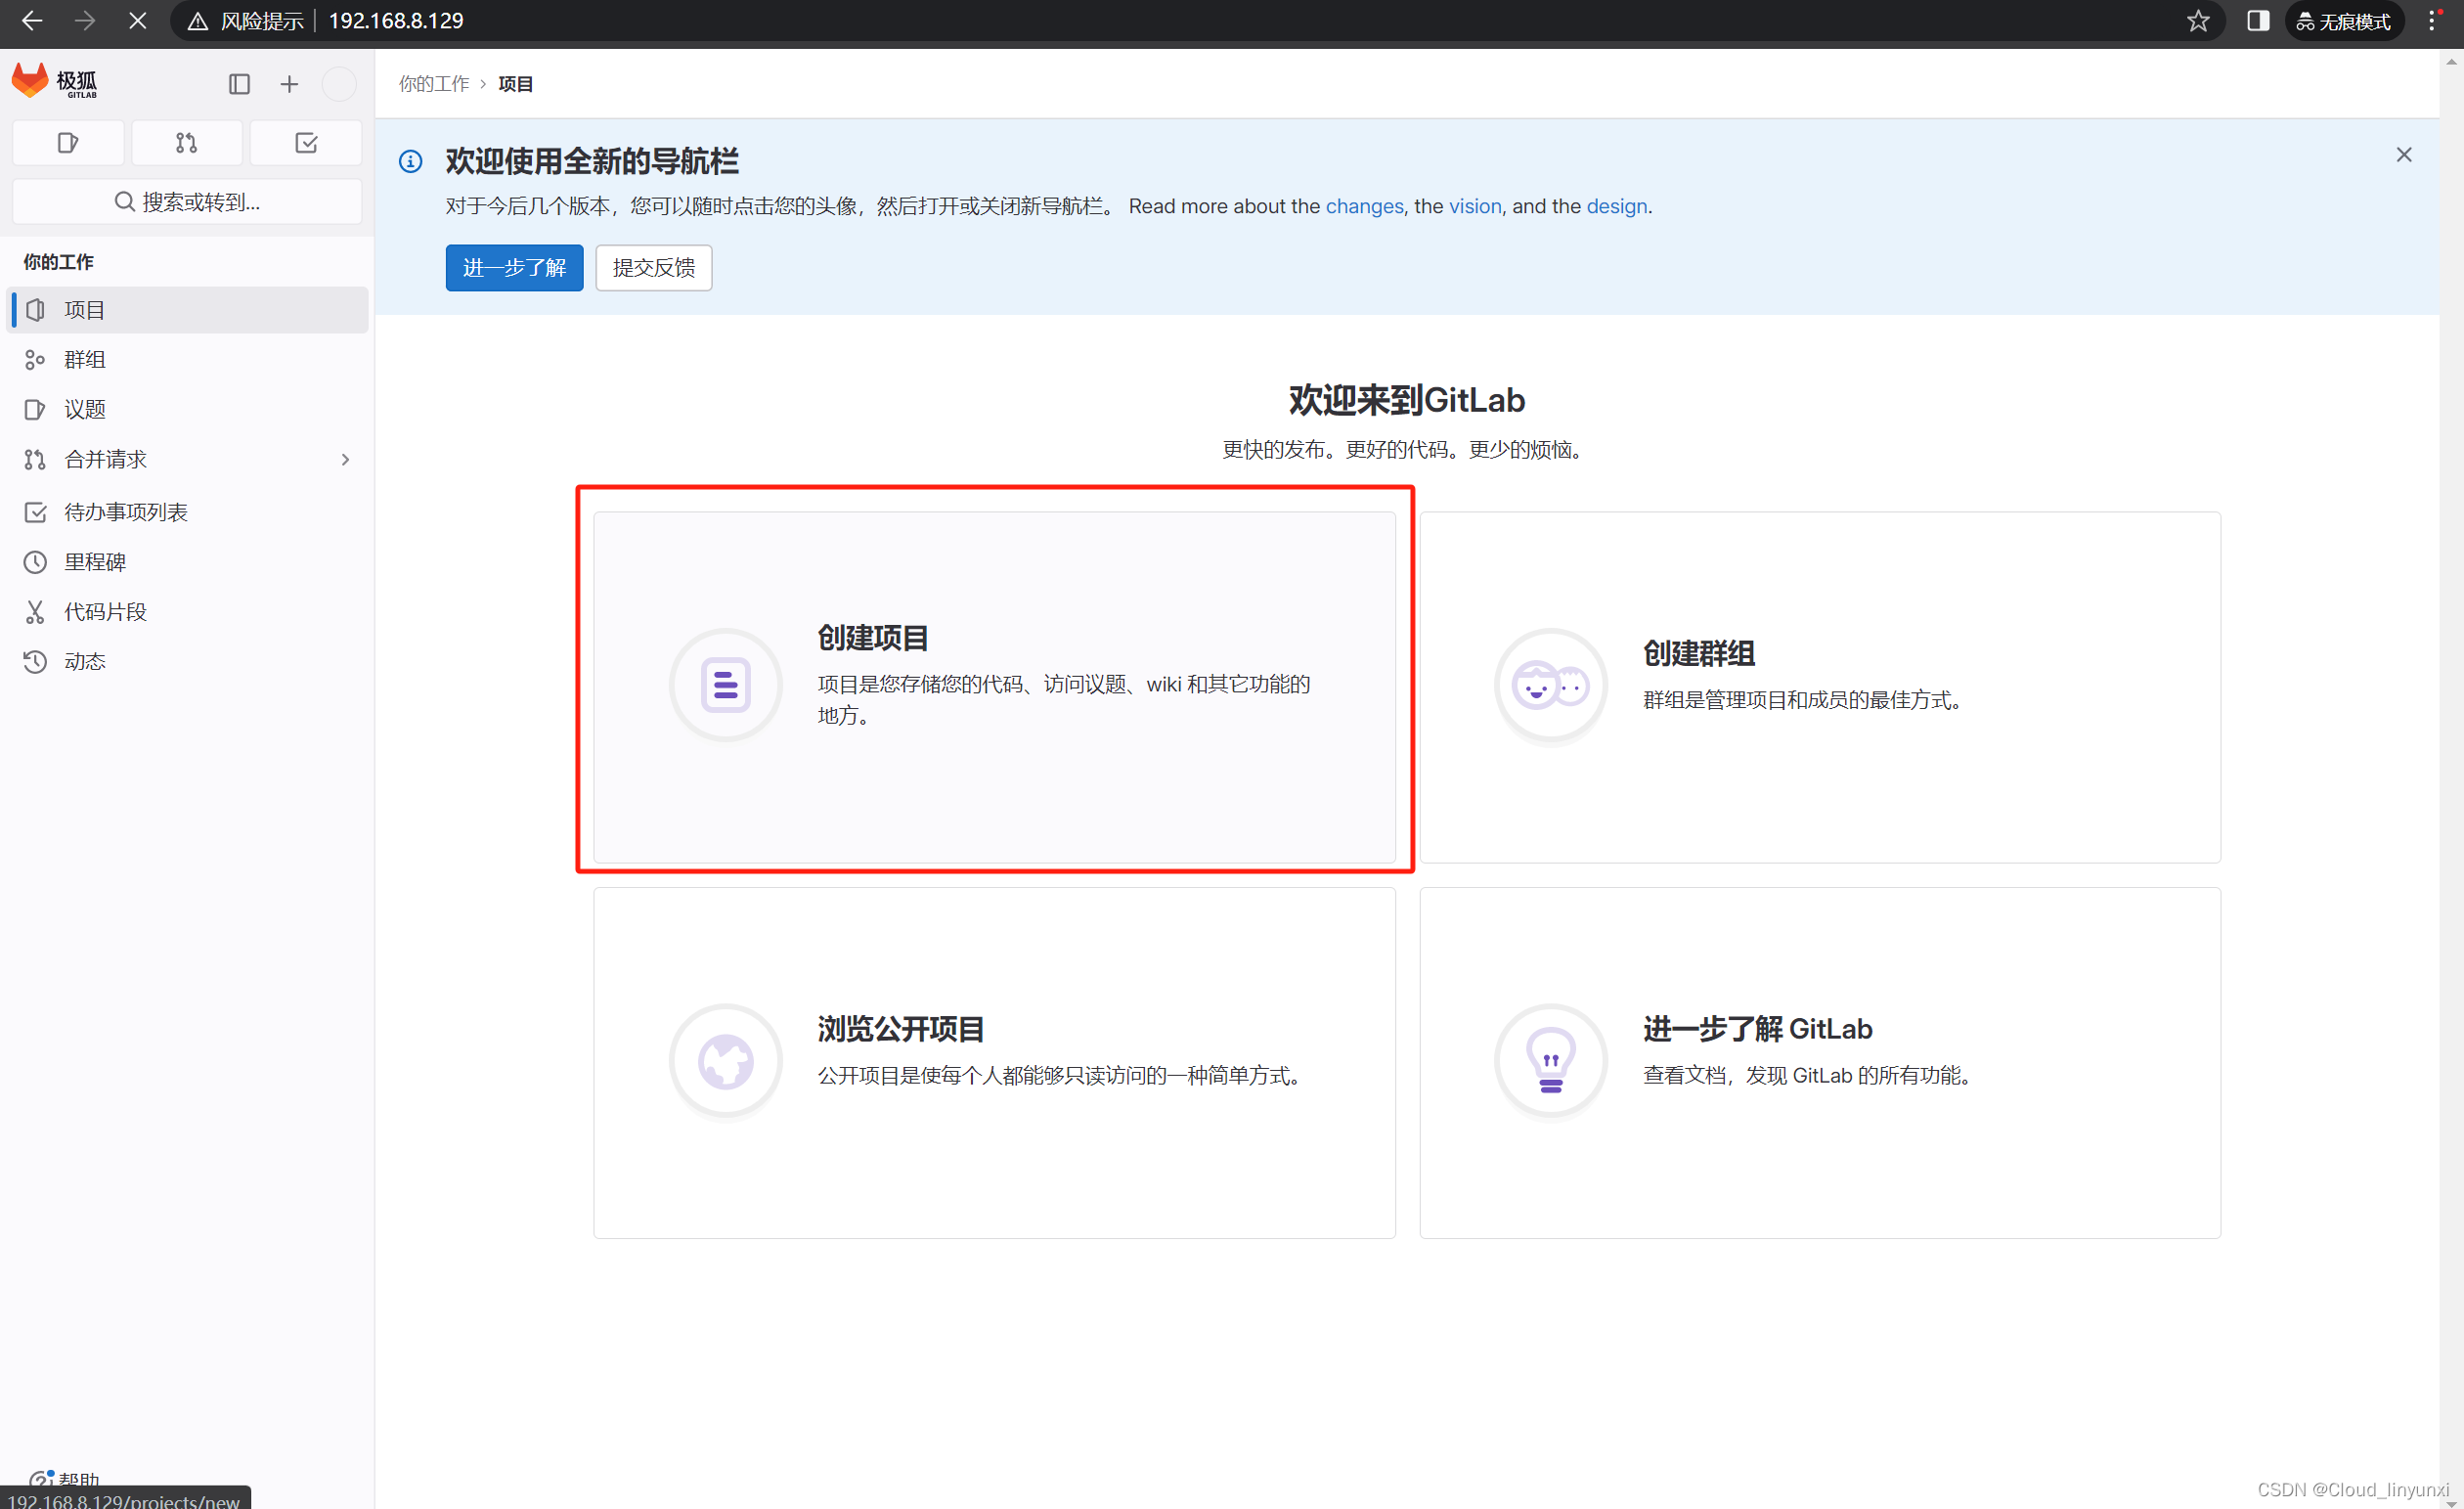Toggle the sidebar collapse icon
This screenshot has height=1509, width=2464.
tap(239, 84)
